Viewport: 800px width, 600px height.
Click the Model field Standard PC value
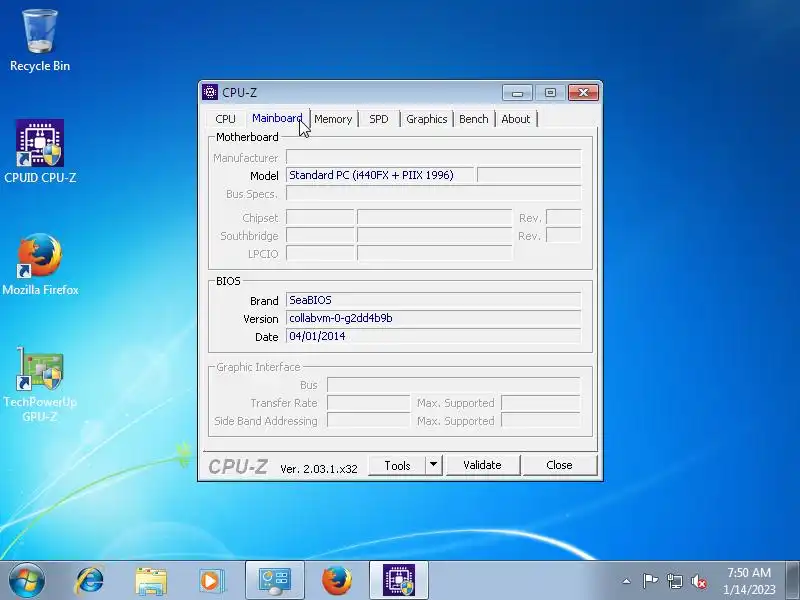pyautogui.click(x=380, y=175)
